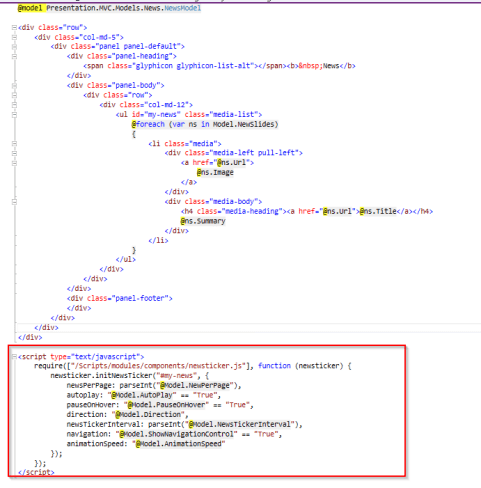The image size is (481, 488).
Task: Click the @Model.NewPerPage expression
Action: 195,386
